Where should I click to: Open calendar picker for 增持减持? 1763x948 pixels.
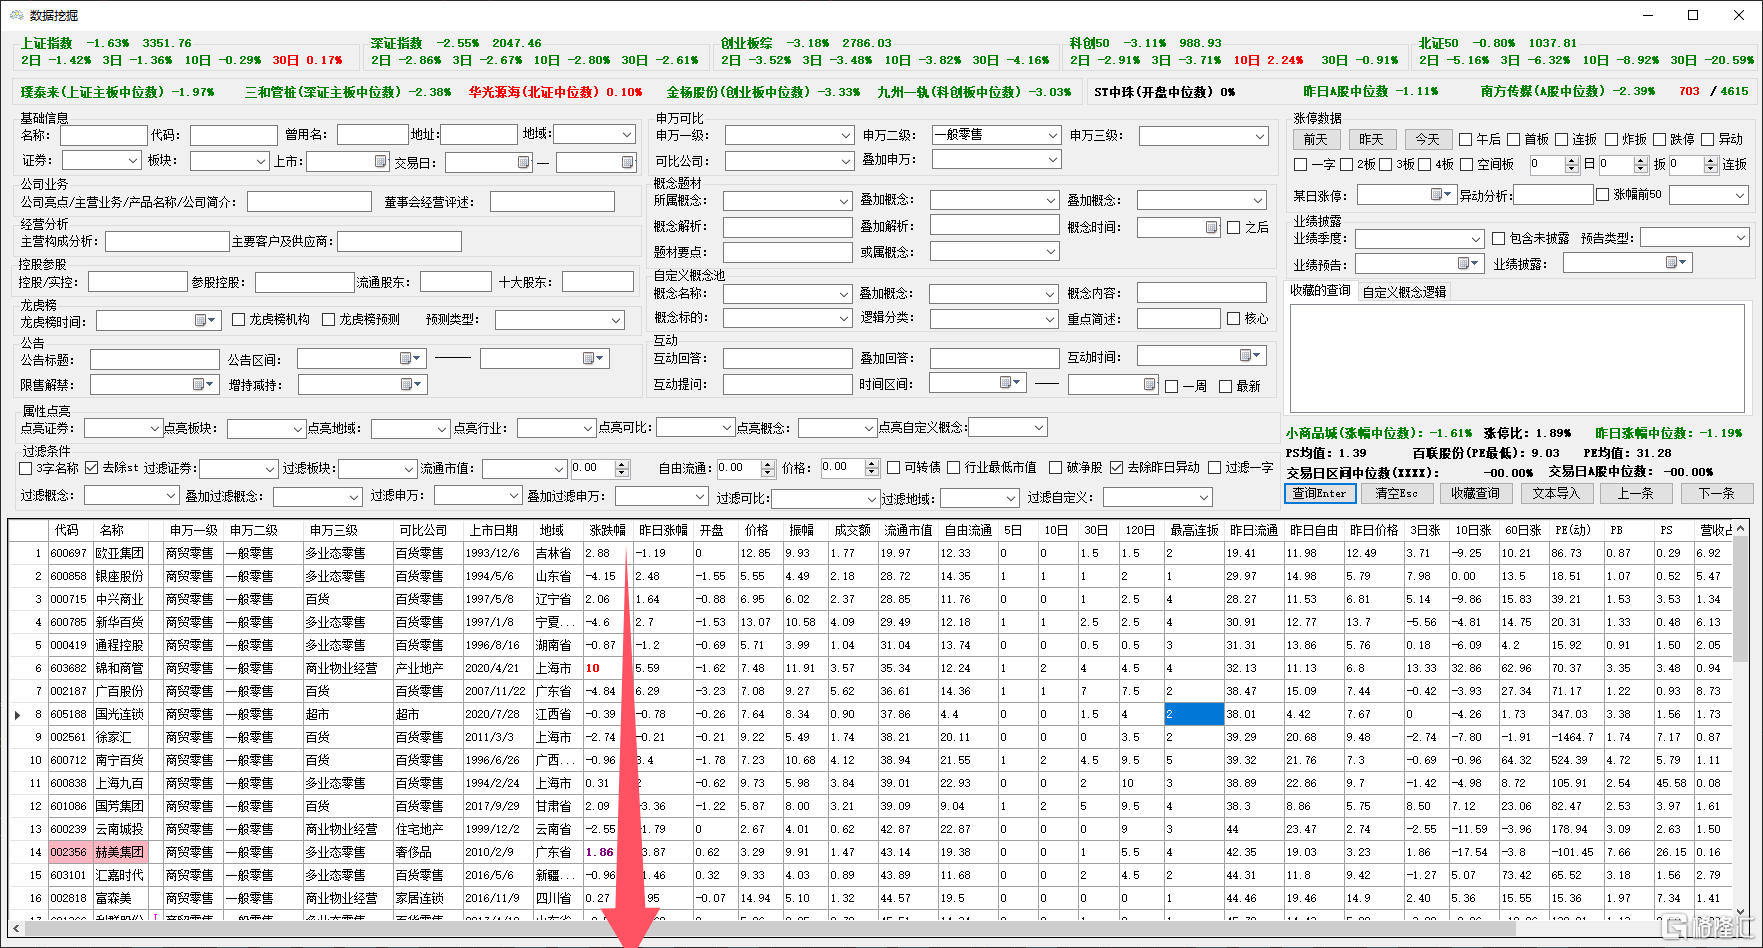coord(411,384)
